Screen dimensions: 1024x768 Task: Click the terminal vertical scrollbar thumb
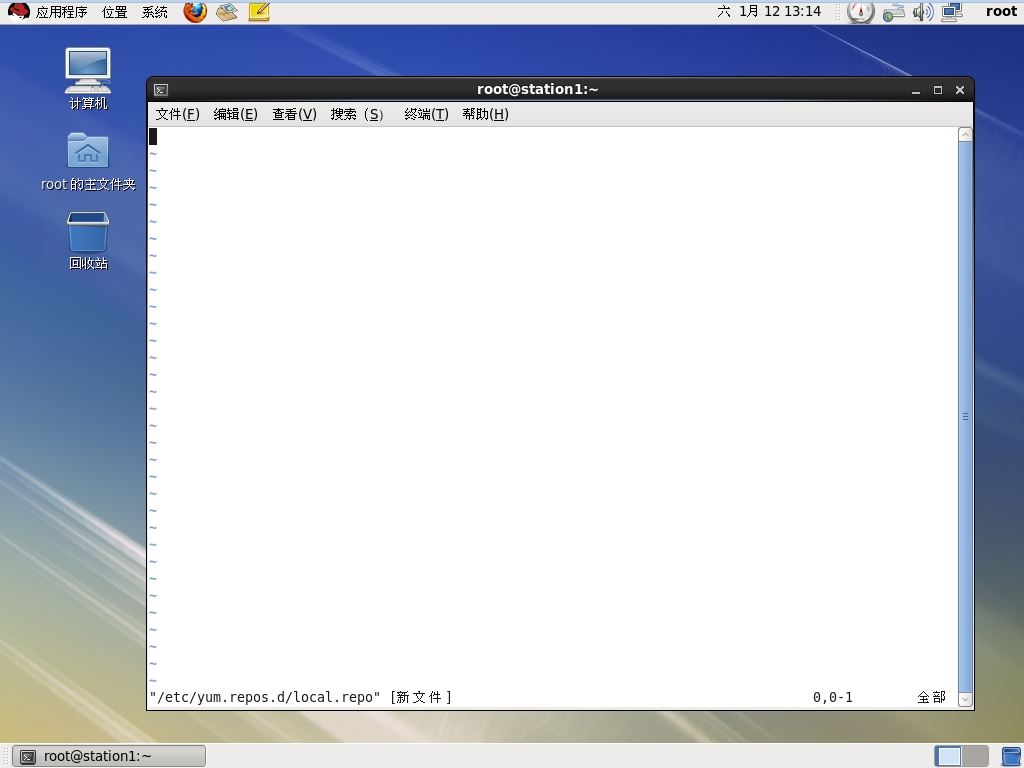coord(965,417)
